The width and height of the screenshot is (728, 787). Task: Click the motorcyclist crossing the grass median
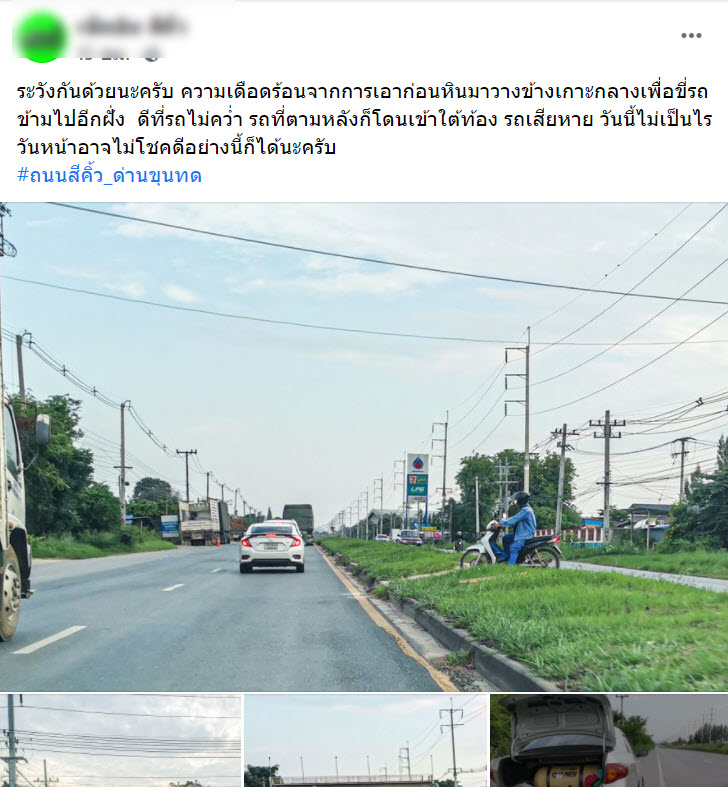[x=513, y=532]
